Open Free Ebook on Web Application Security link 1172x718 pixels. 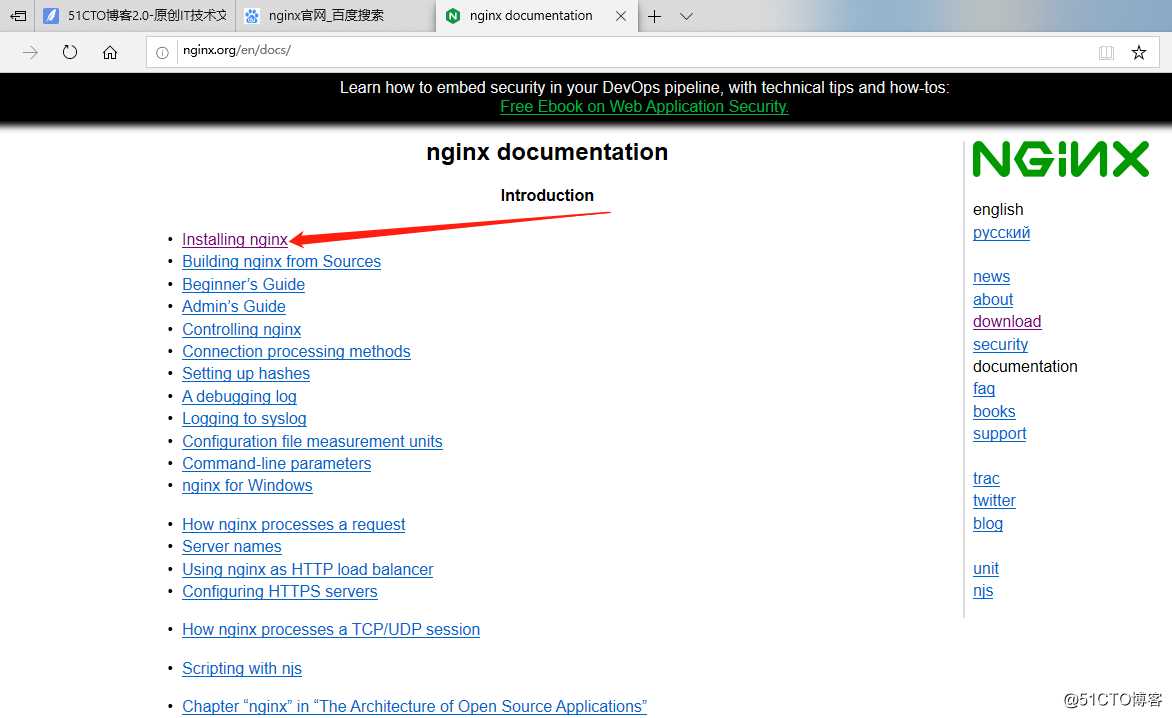coord(644,107)
